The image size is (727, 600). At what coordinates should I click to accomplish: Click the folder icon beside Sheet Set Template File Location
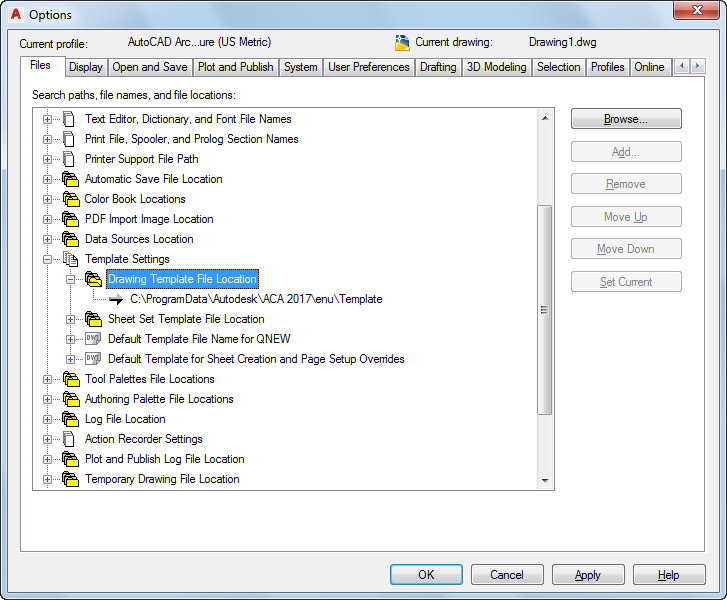(93, 319)
